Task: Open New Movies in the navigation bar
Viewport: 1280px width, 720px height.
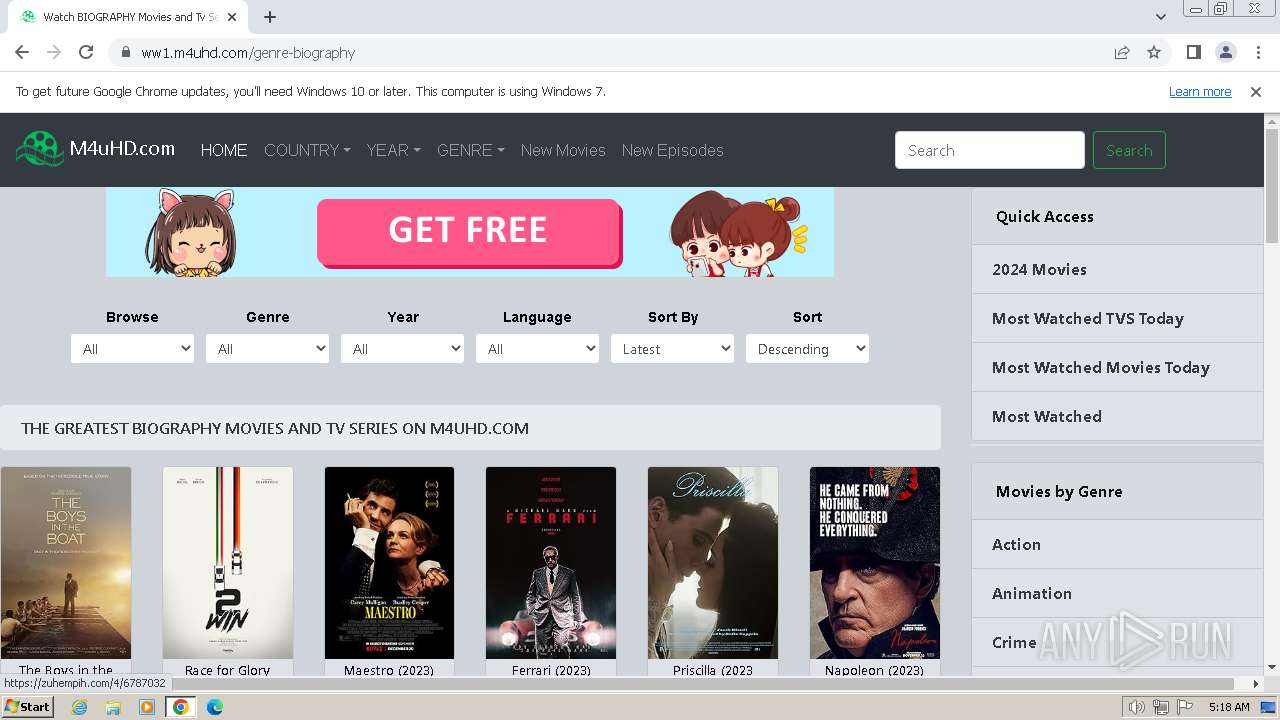Action: 563,150
